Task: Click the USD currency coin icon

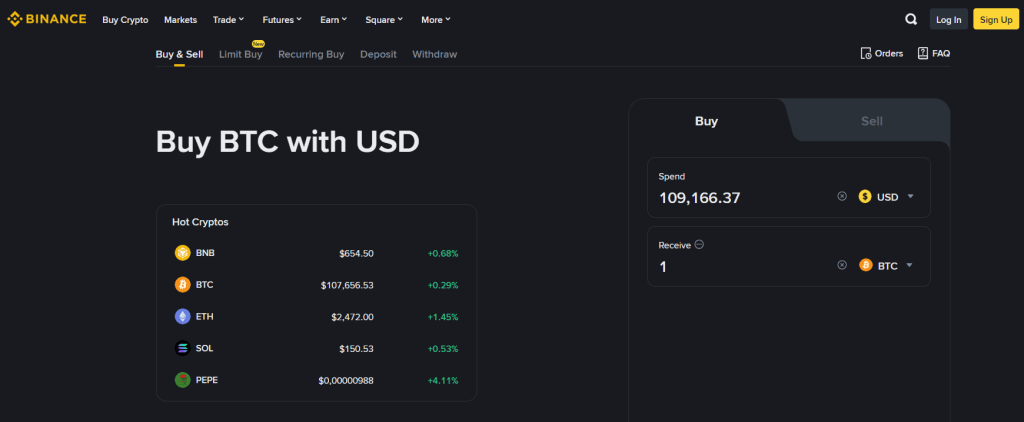Action: (865, 196)
